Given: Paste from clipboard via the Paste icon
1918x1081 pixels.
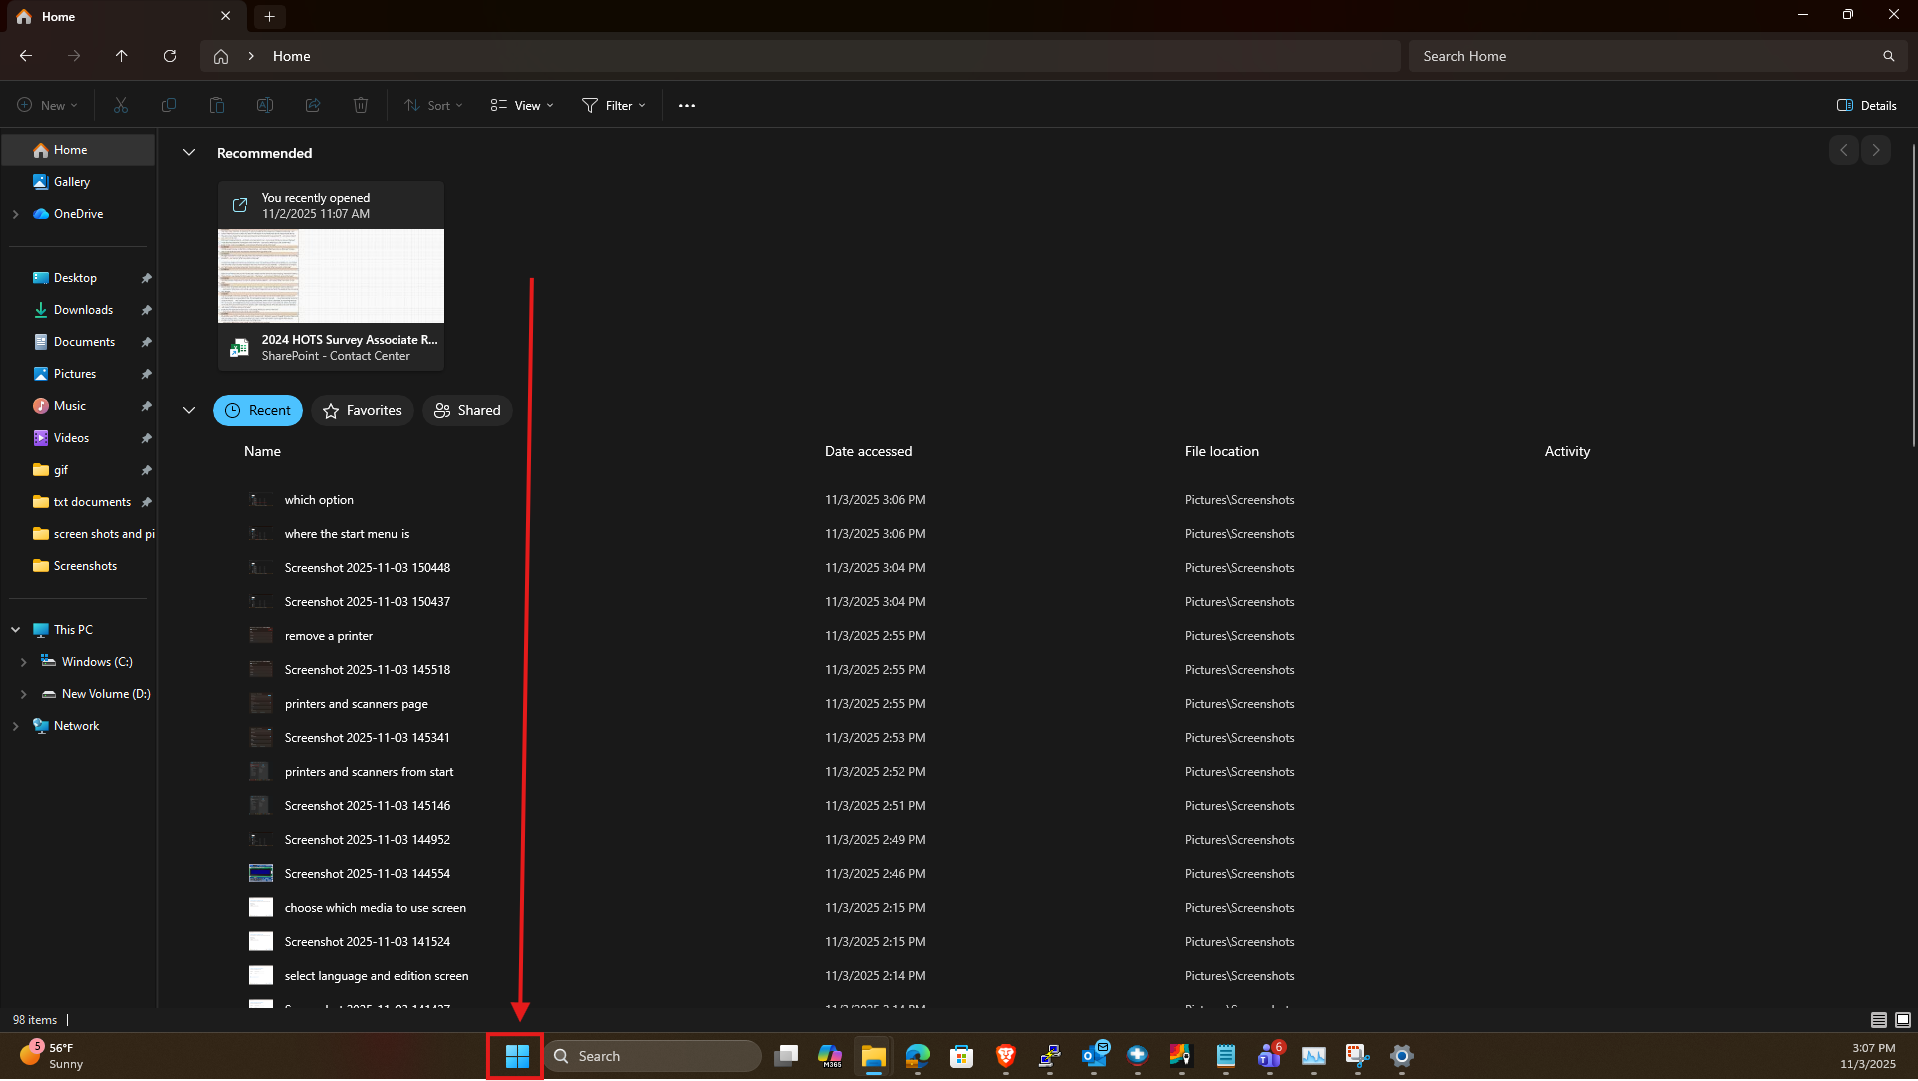Looking at the screenshot, I should pyautogui.click(x=216, y=105).
